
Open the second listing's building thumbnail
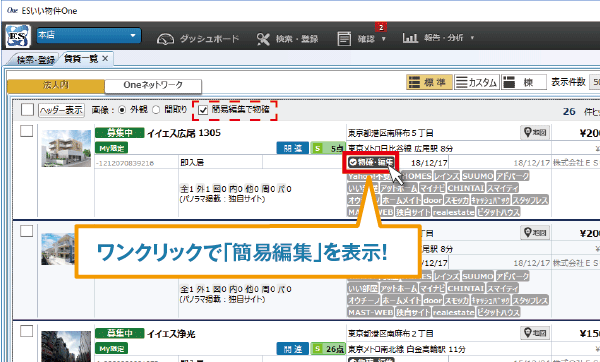click(58, 249)
